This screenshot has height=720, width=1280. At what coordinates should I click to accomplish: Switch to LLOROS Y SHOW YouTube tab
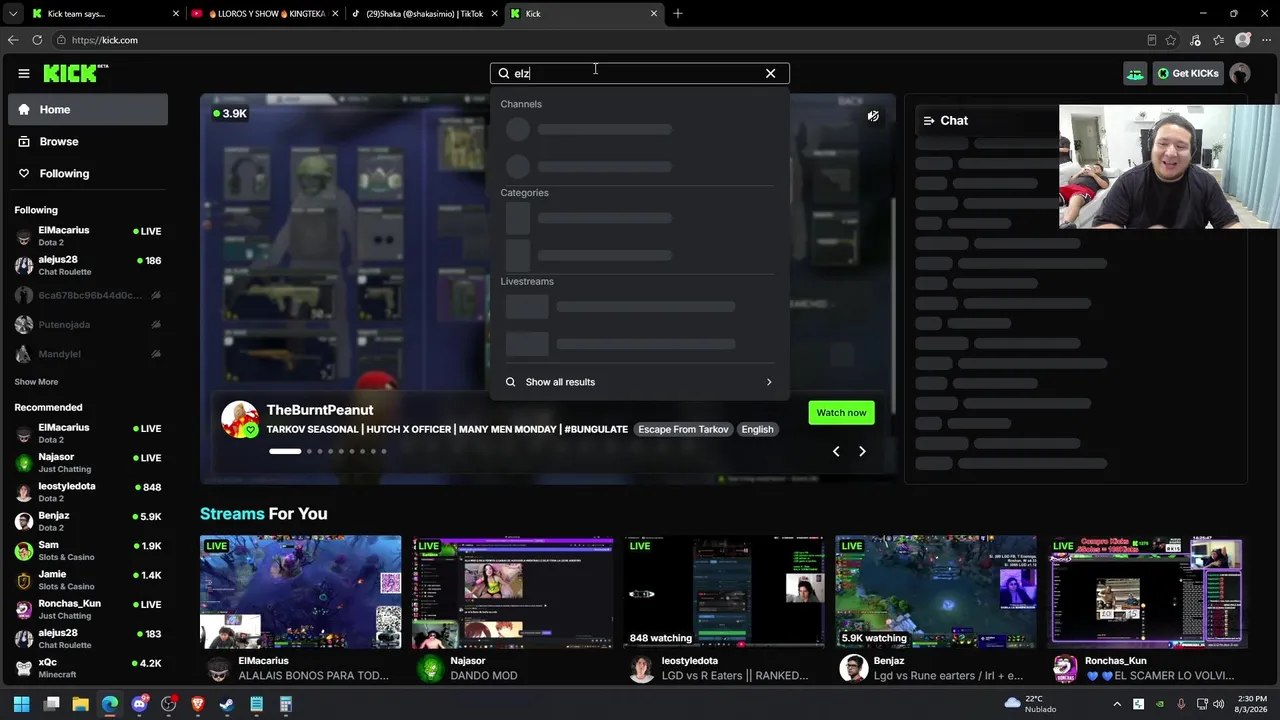click(x=266, y=13)
